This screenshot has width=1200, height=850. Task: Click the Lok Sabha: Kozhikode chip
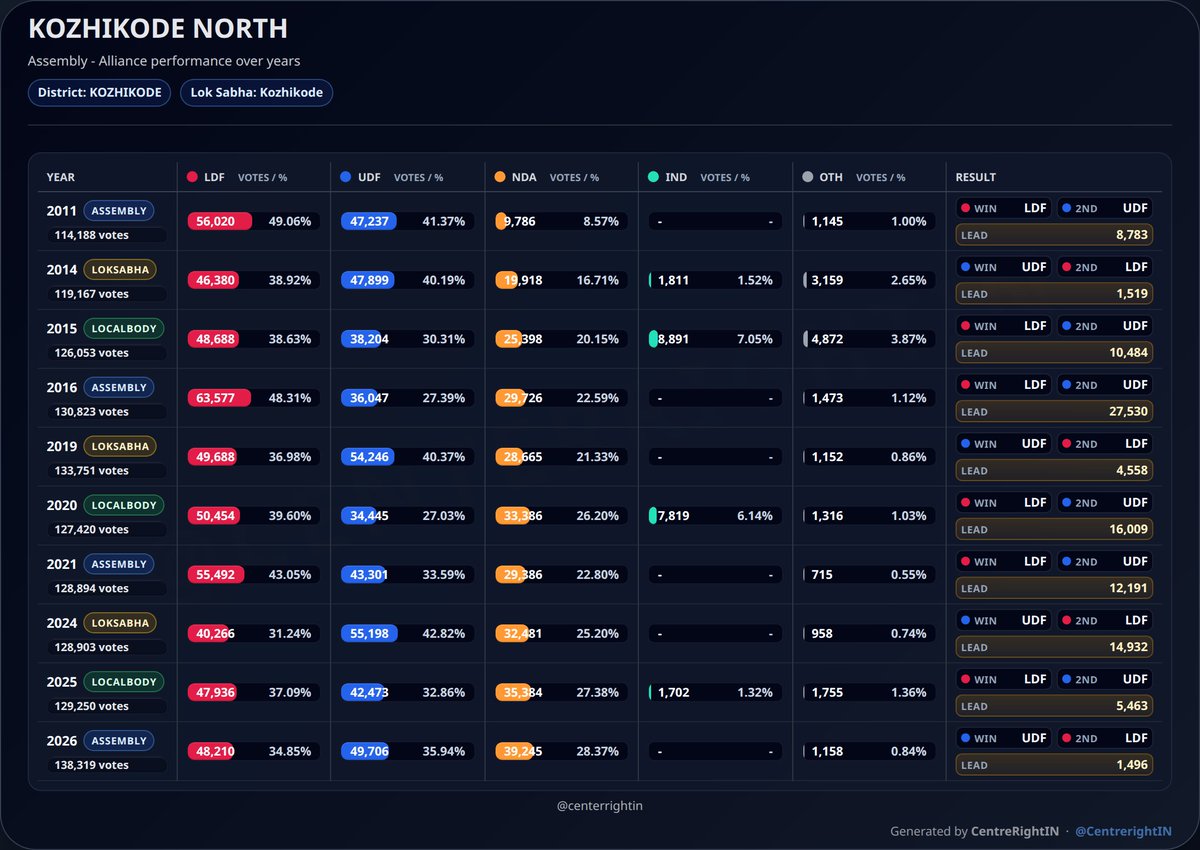(x=256, y=92)
